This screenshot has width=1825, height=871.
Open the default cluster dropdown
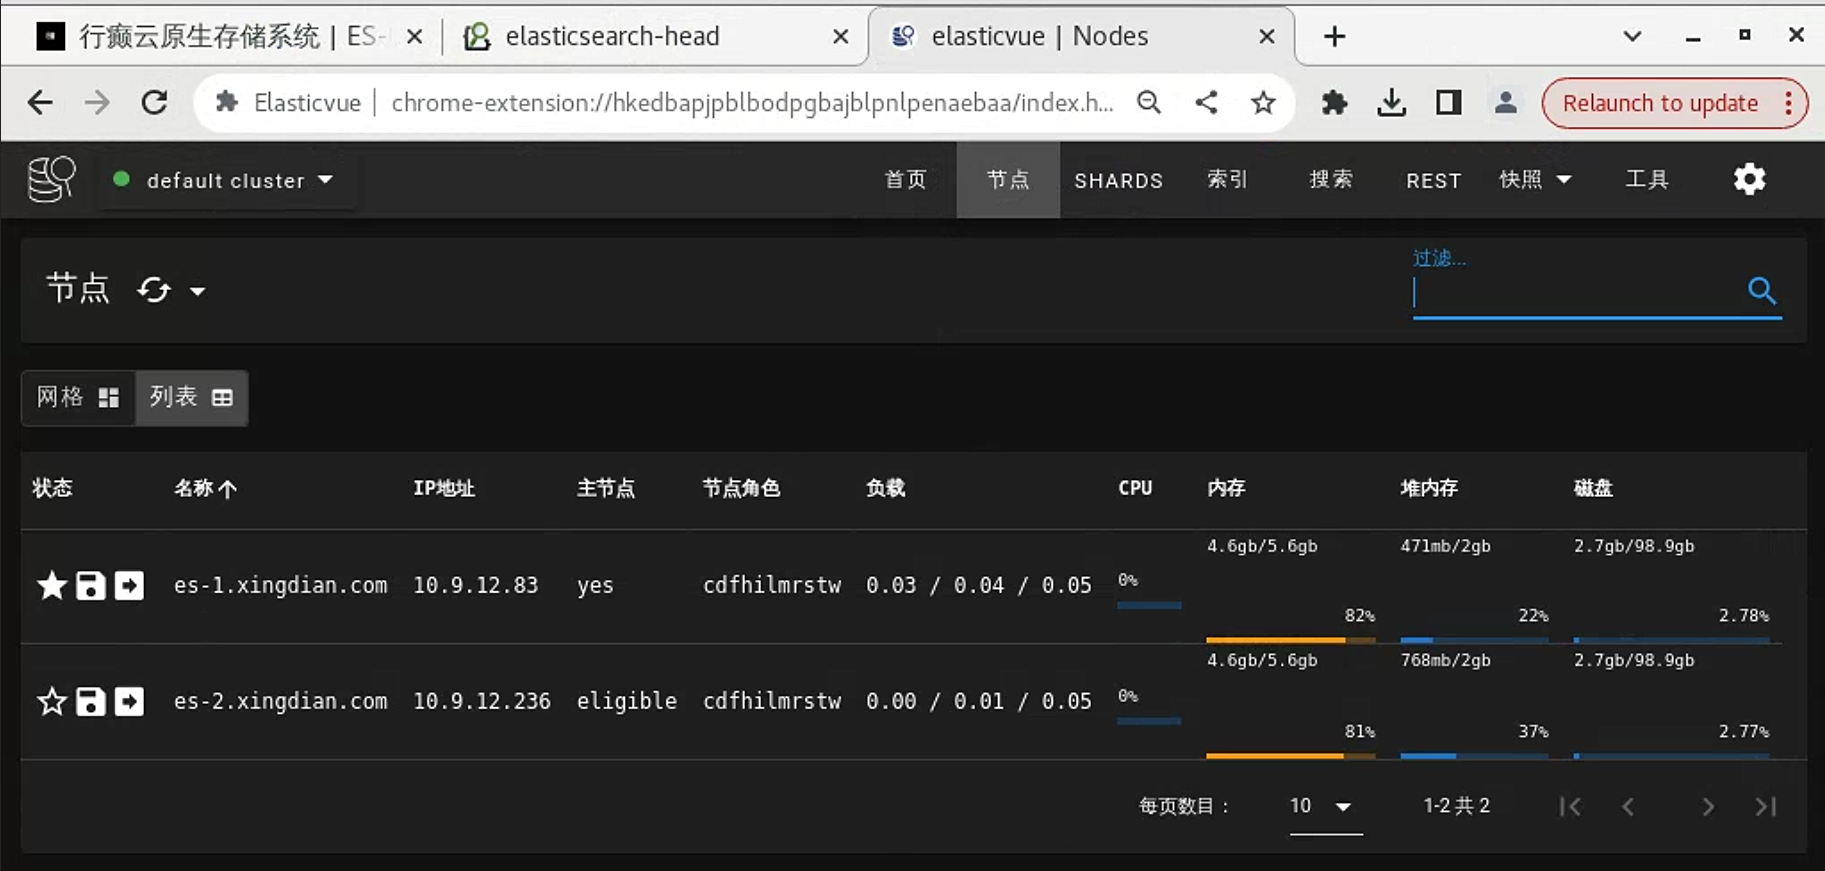point(226,180)
